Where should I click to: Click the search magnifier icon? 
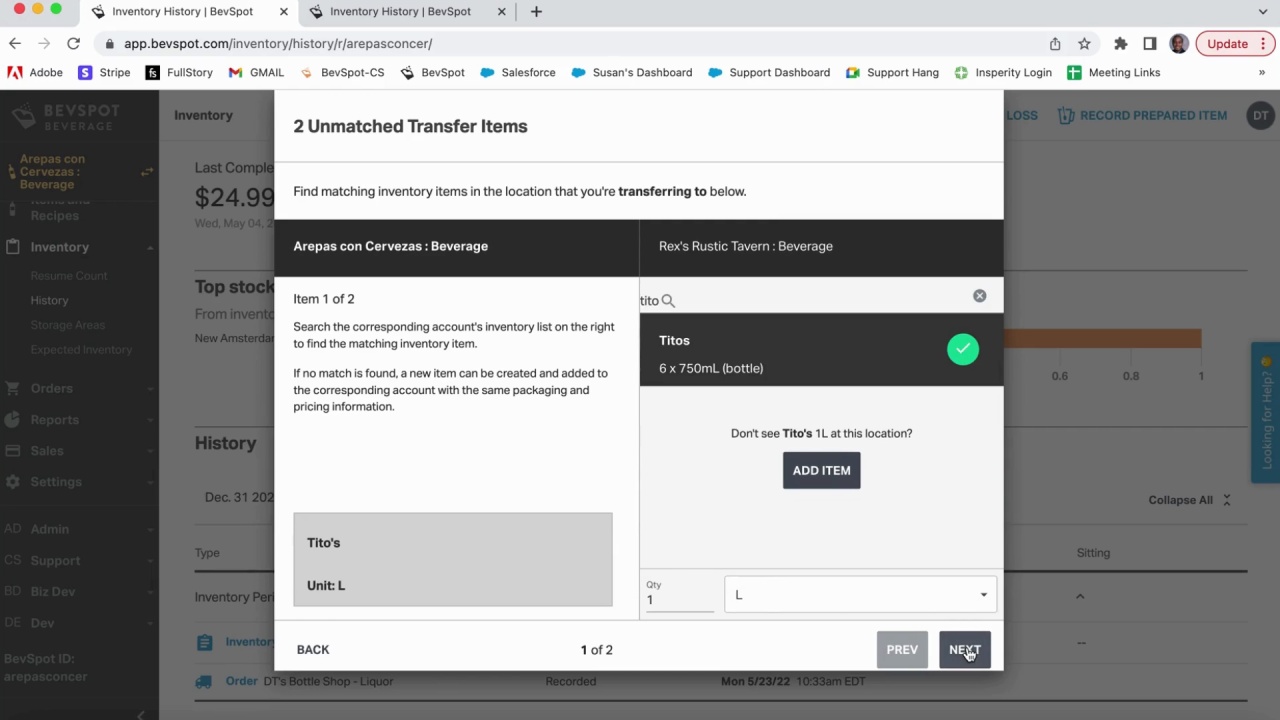click(x=668, y=300)
